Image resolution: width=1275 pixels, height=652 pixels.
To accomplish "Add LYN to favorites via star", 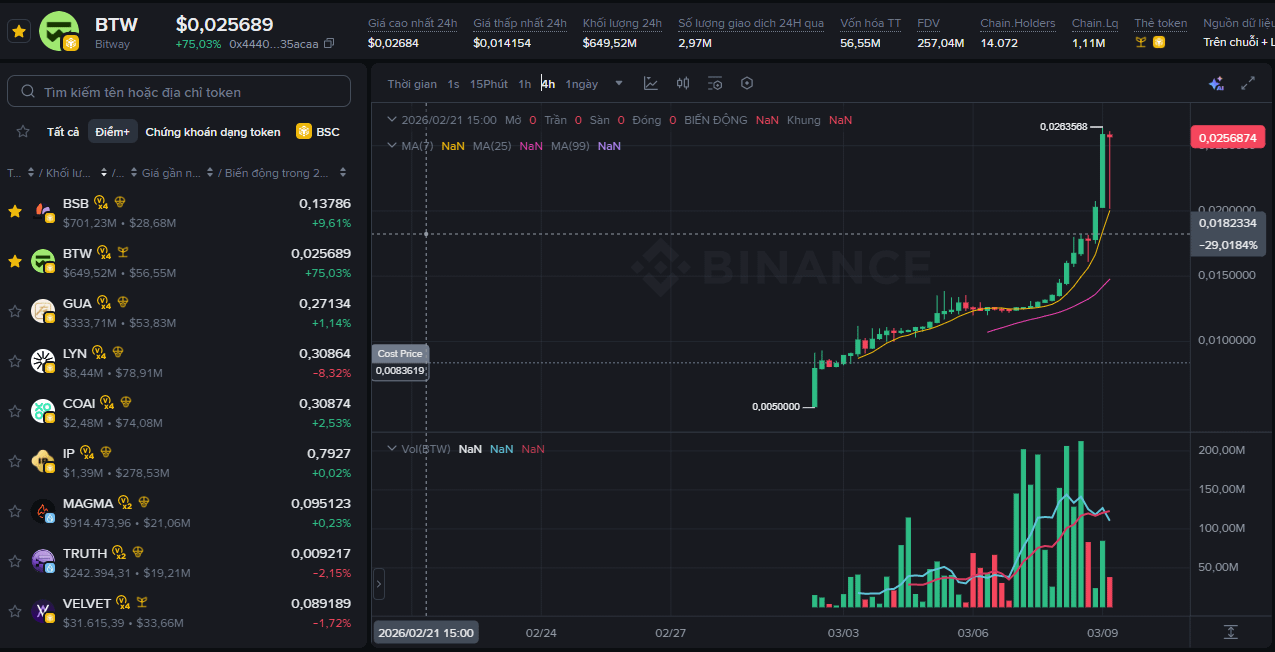I will [x=15, y=361].
